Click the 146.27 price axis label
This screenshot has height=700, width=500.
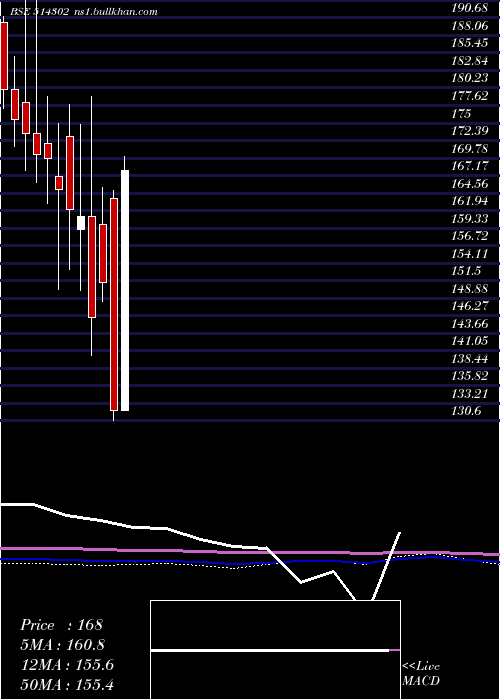click(x=470, y=306)
